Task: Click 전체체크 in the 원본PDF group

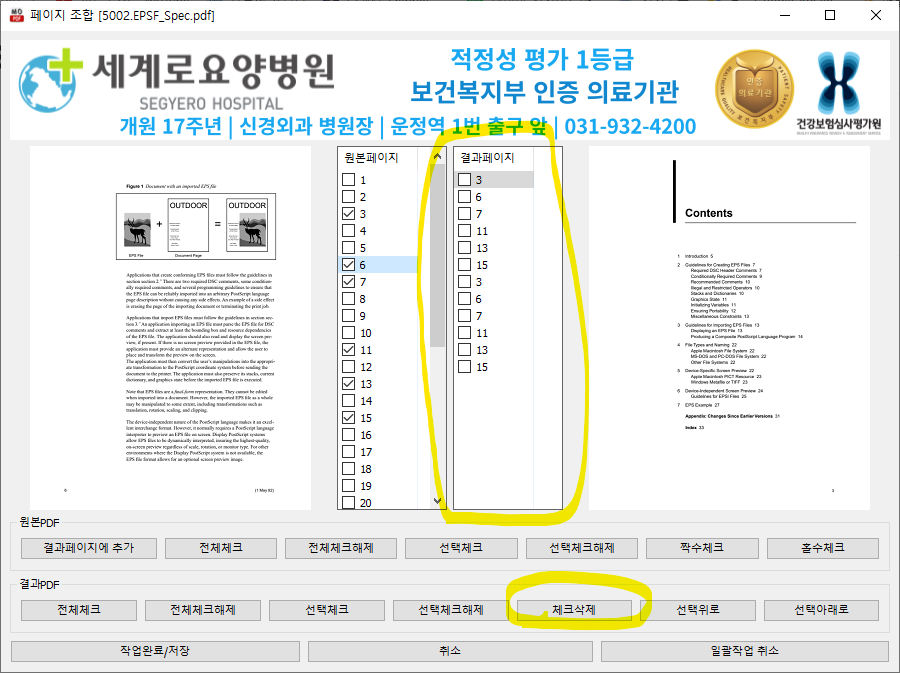Action: coord(220,548)
